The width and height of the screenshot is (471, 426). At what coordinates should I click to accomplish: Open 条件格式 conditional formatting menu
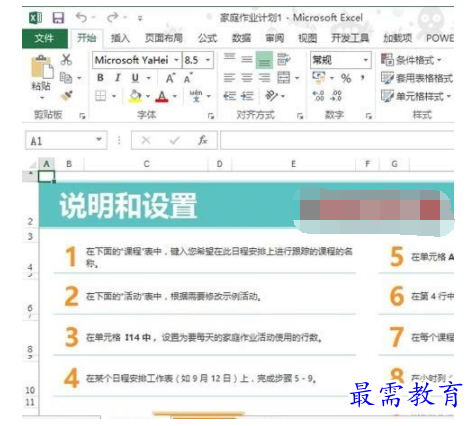pyautogui.click(x=411, y=60)
